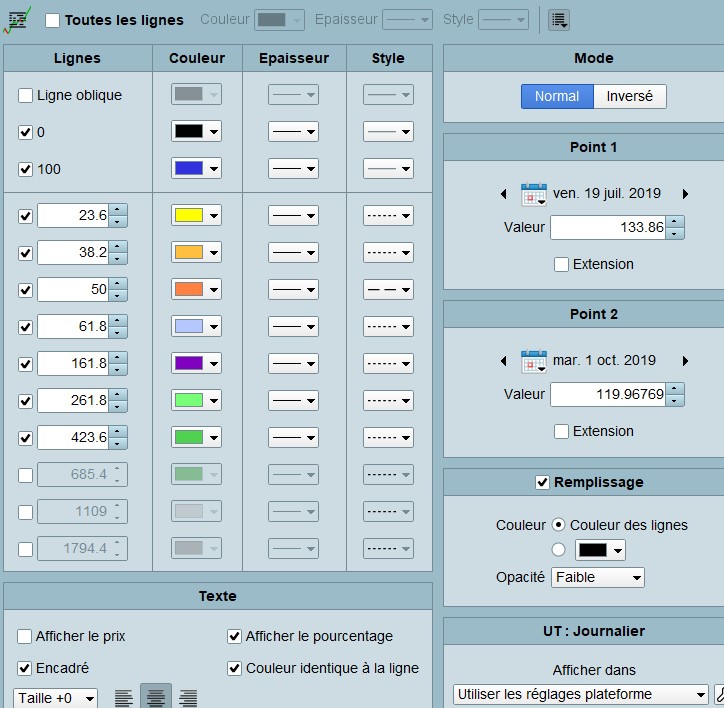Open Point 1 calendar date picker
Image resolution: width=724 pixels, height=708 pixels.
coord(534,194)
